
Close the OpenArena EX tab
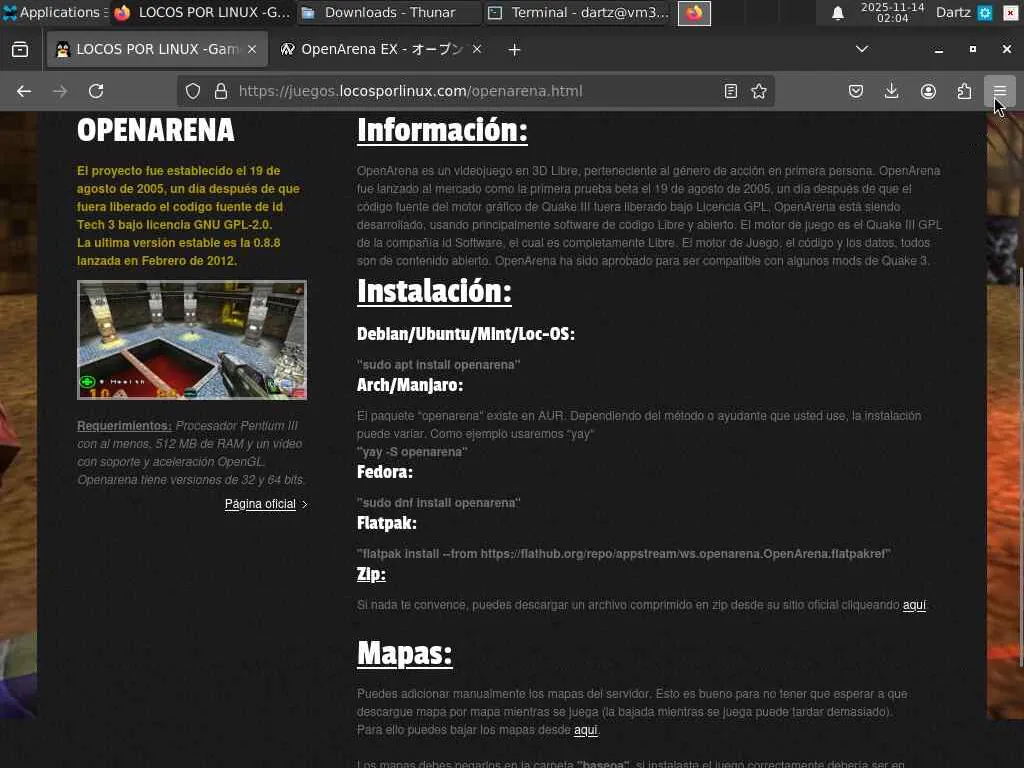point(477,49)
